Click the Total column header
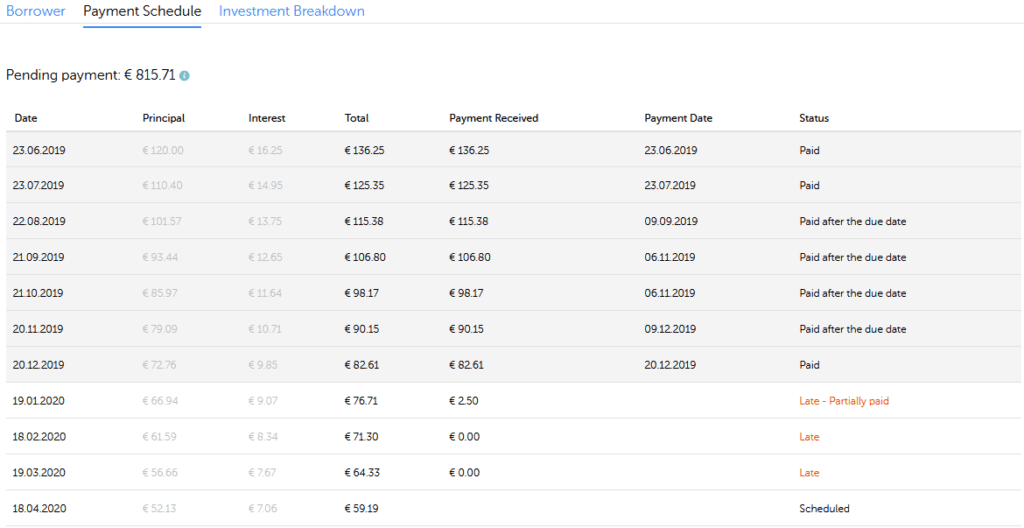This screenshot has height=528, width=1024. click(x=357, y=118)
